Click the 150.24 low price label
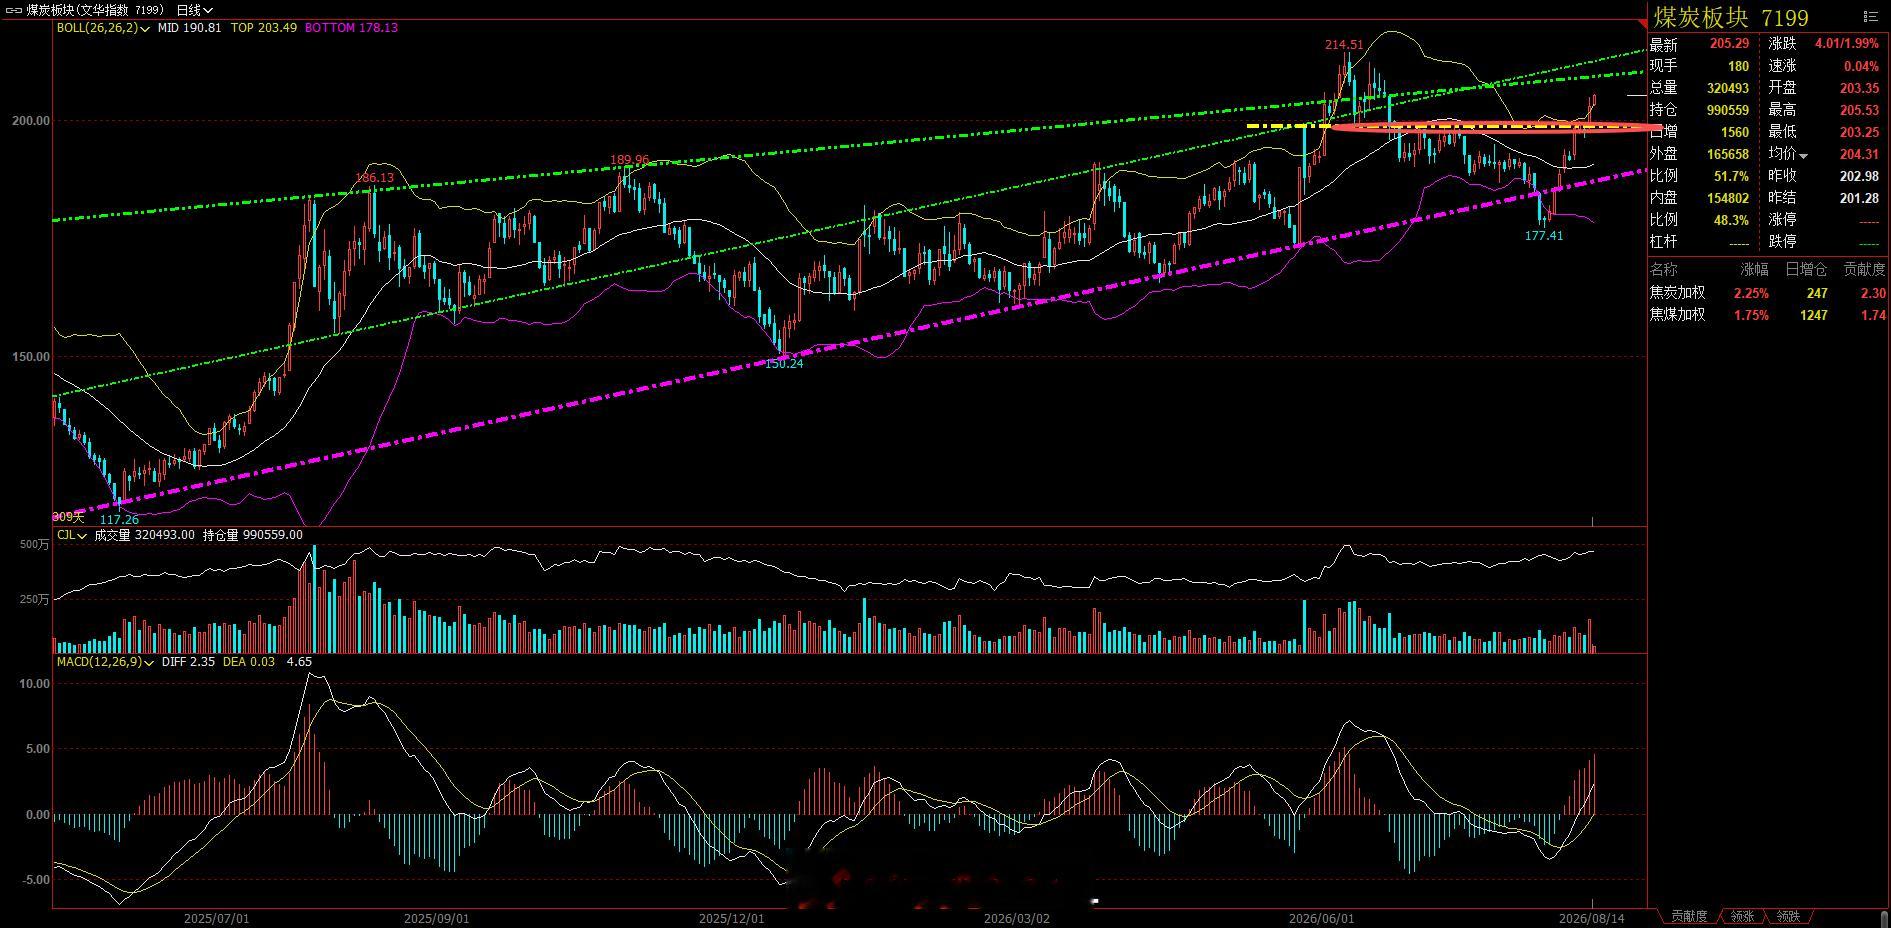Image resolution: width=1891 pixels, height=928 pixels. pos(784,364)
